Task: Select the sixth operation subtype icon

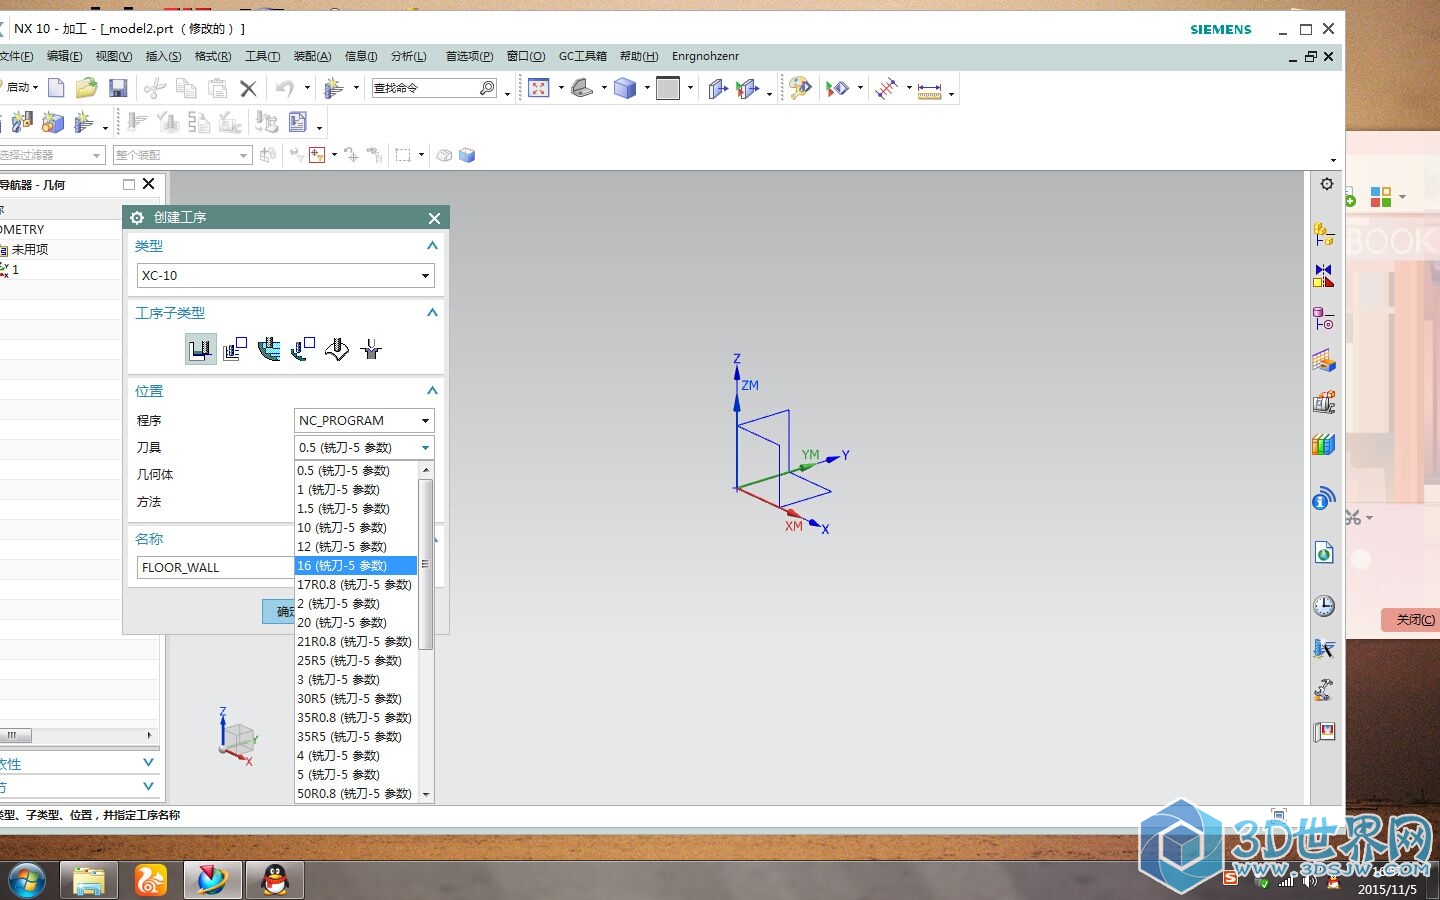Action: pos(371,349)
